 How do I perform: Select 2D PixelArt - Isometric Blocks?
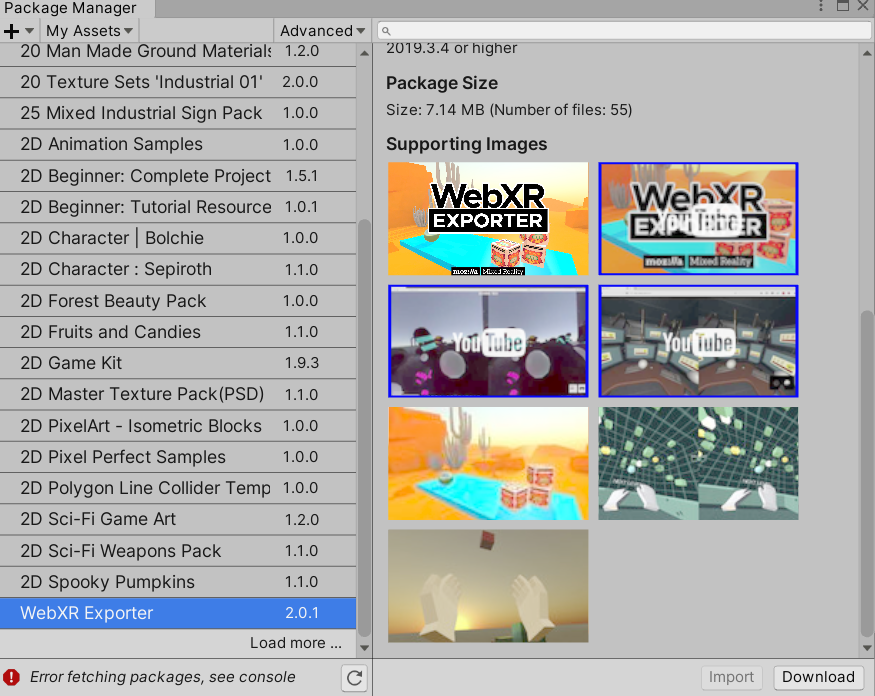178,426
